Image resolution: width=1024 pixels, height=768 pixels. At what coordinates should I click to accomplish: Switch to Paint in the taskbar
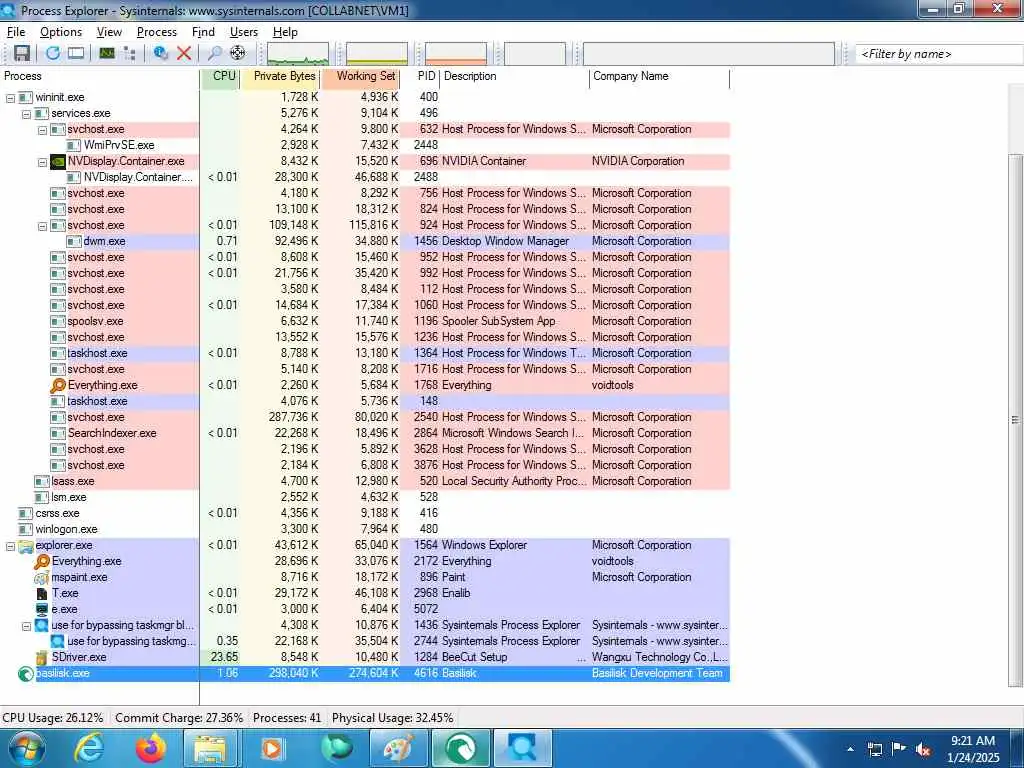tap(398, 748)
